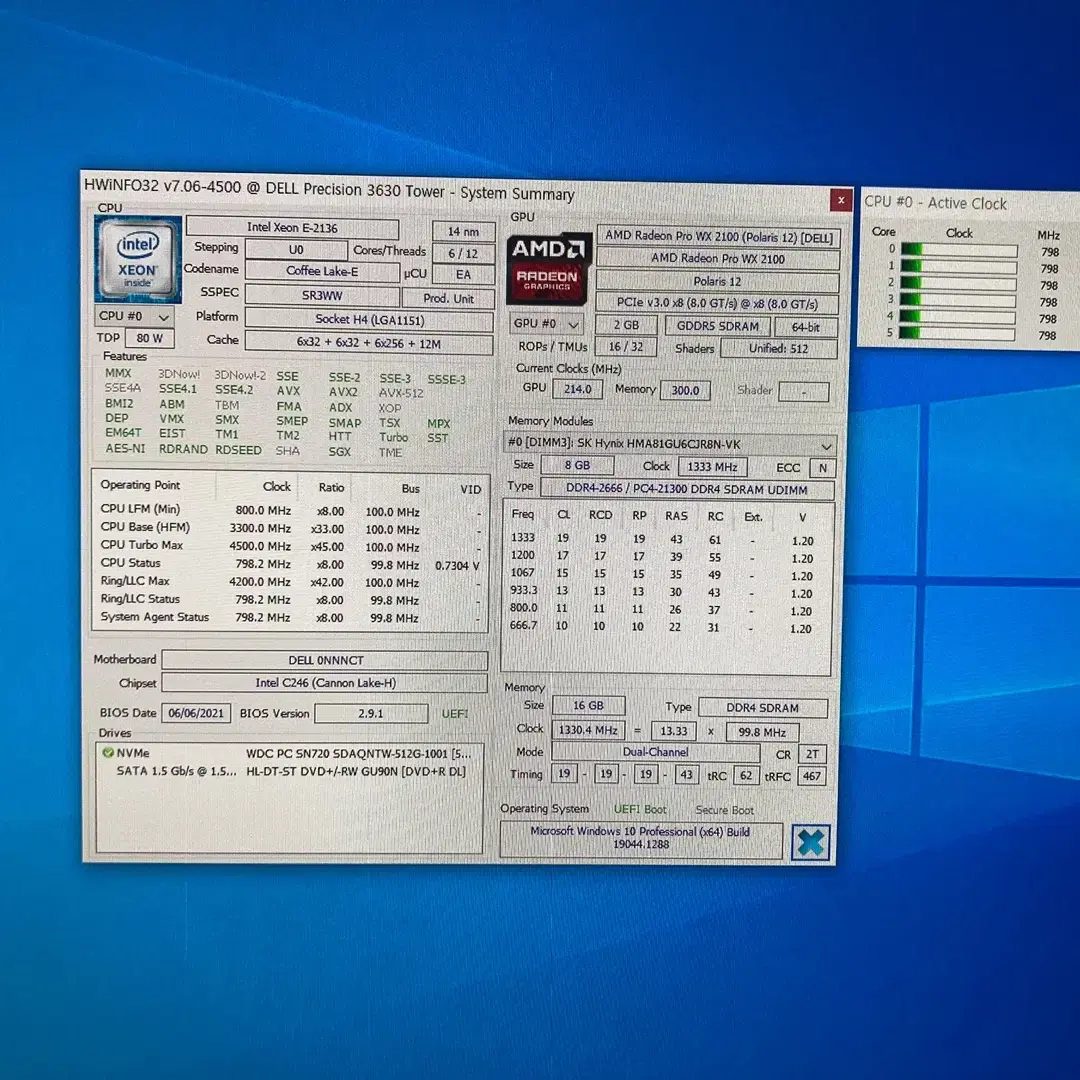Click the 1333 frequency timing row
Viewport: 1080px width, 1080px height.
click(664, 539)
